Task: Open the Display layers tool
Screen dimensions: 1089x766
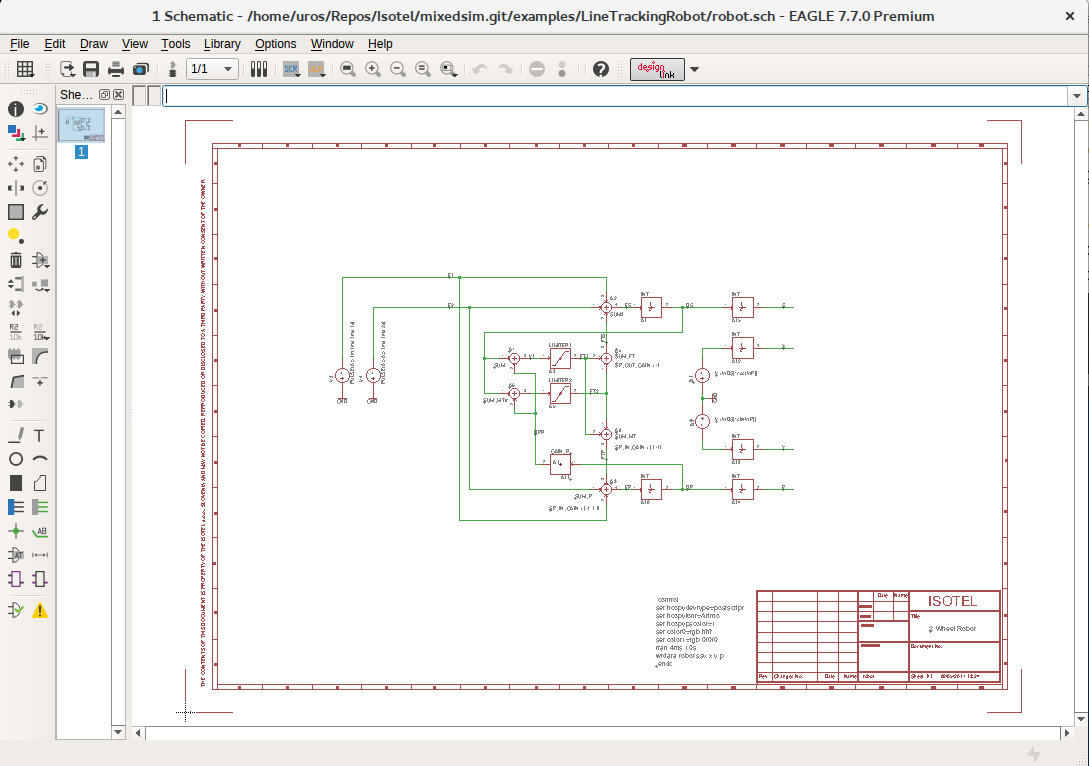Action: (16, 133)
